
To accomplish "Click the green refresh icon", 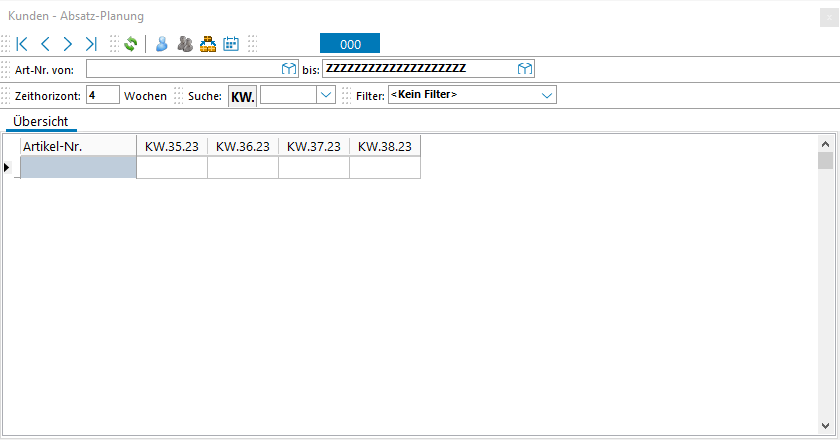I will pyautogui.click(x=130, y=44).
